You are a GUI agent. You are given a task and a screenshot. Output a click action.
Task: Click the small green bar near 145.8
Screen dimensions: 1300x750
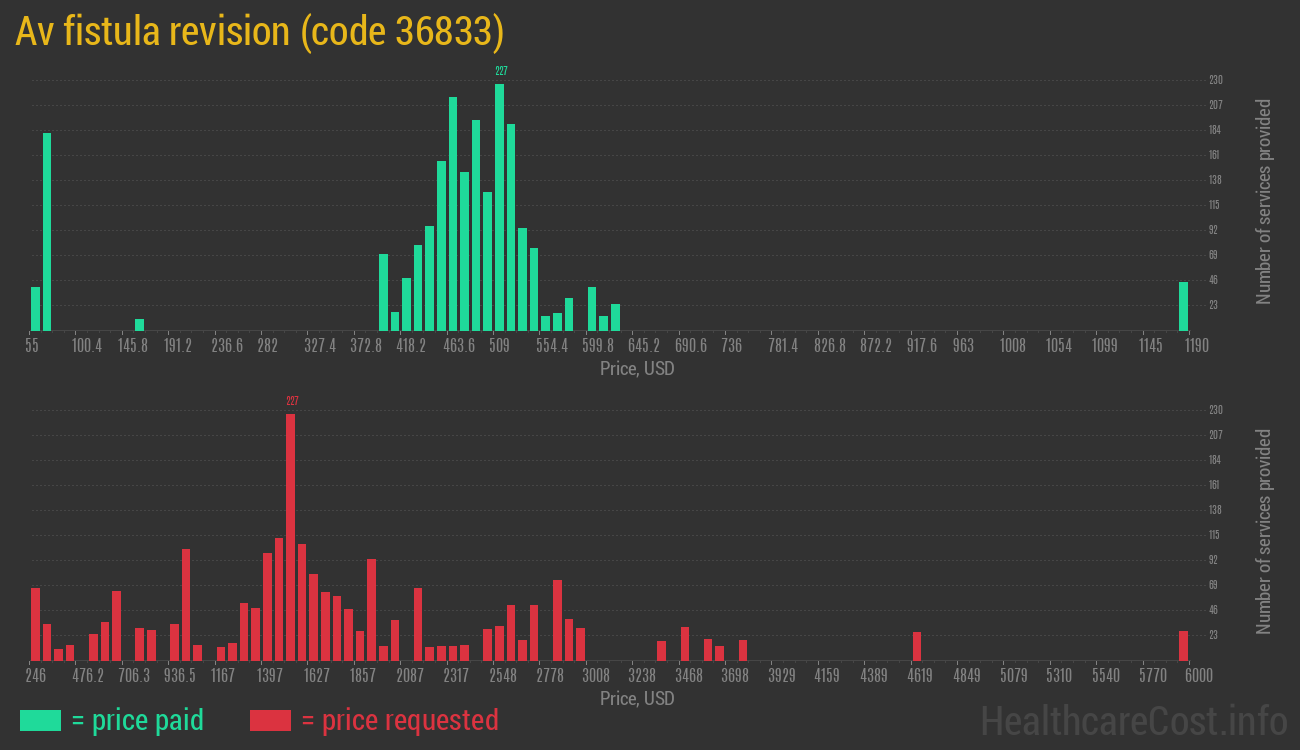point(139,324)
